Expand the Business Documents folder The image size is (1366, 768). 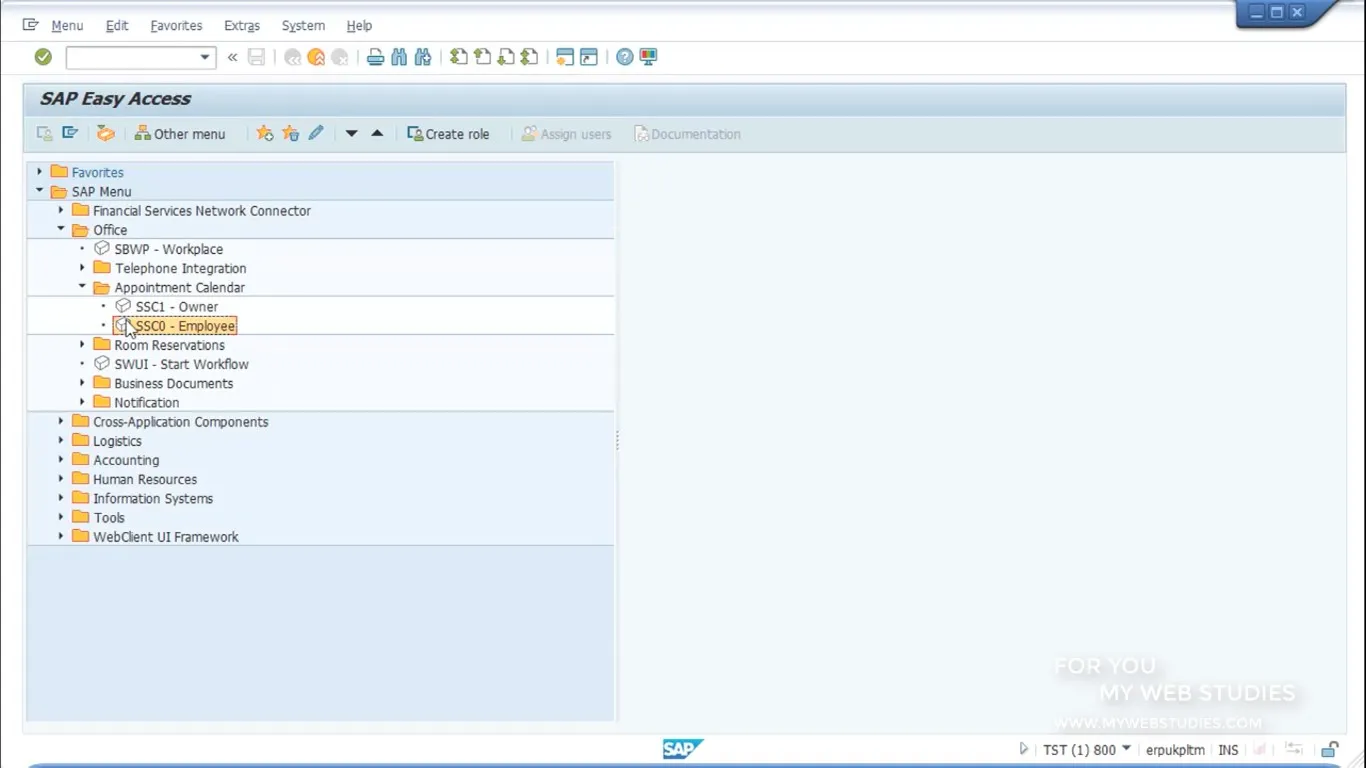tap(82, 383)
